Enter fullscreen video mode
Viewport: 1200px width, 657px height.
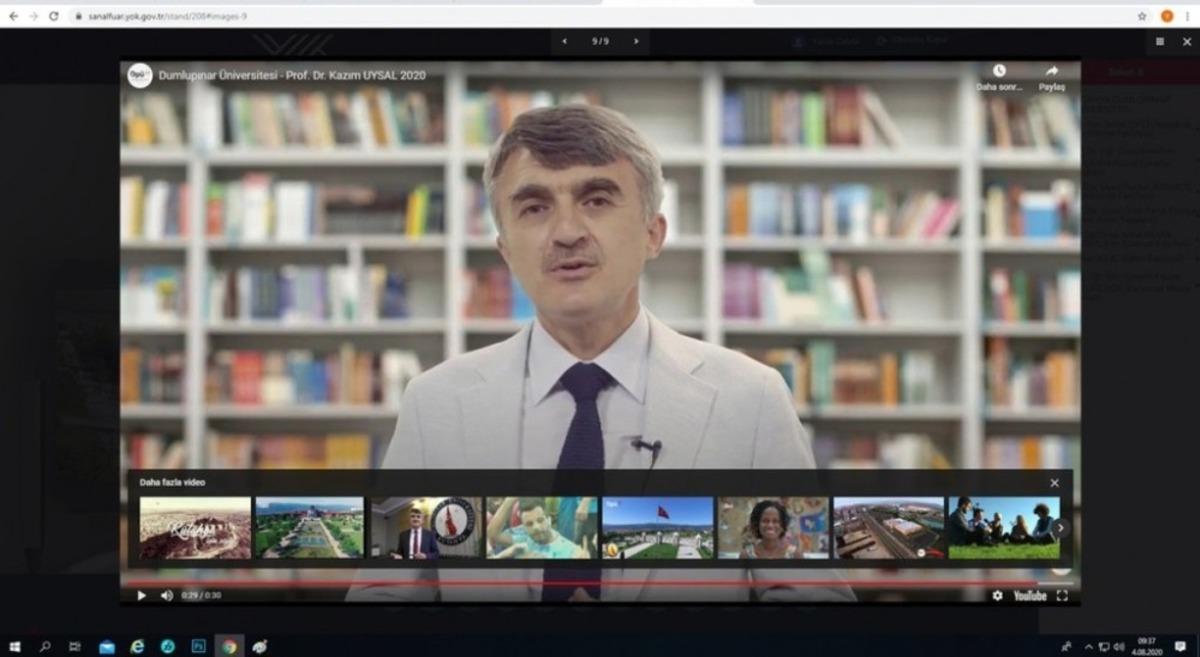[x=1062, y=595]
